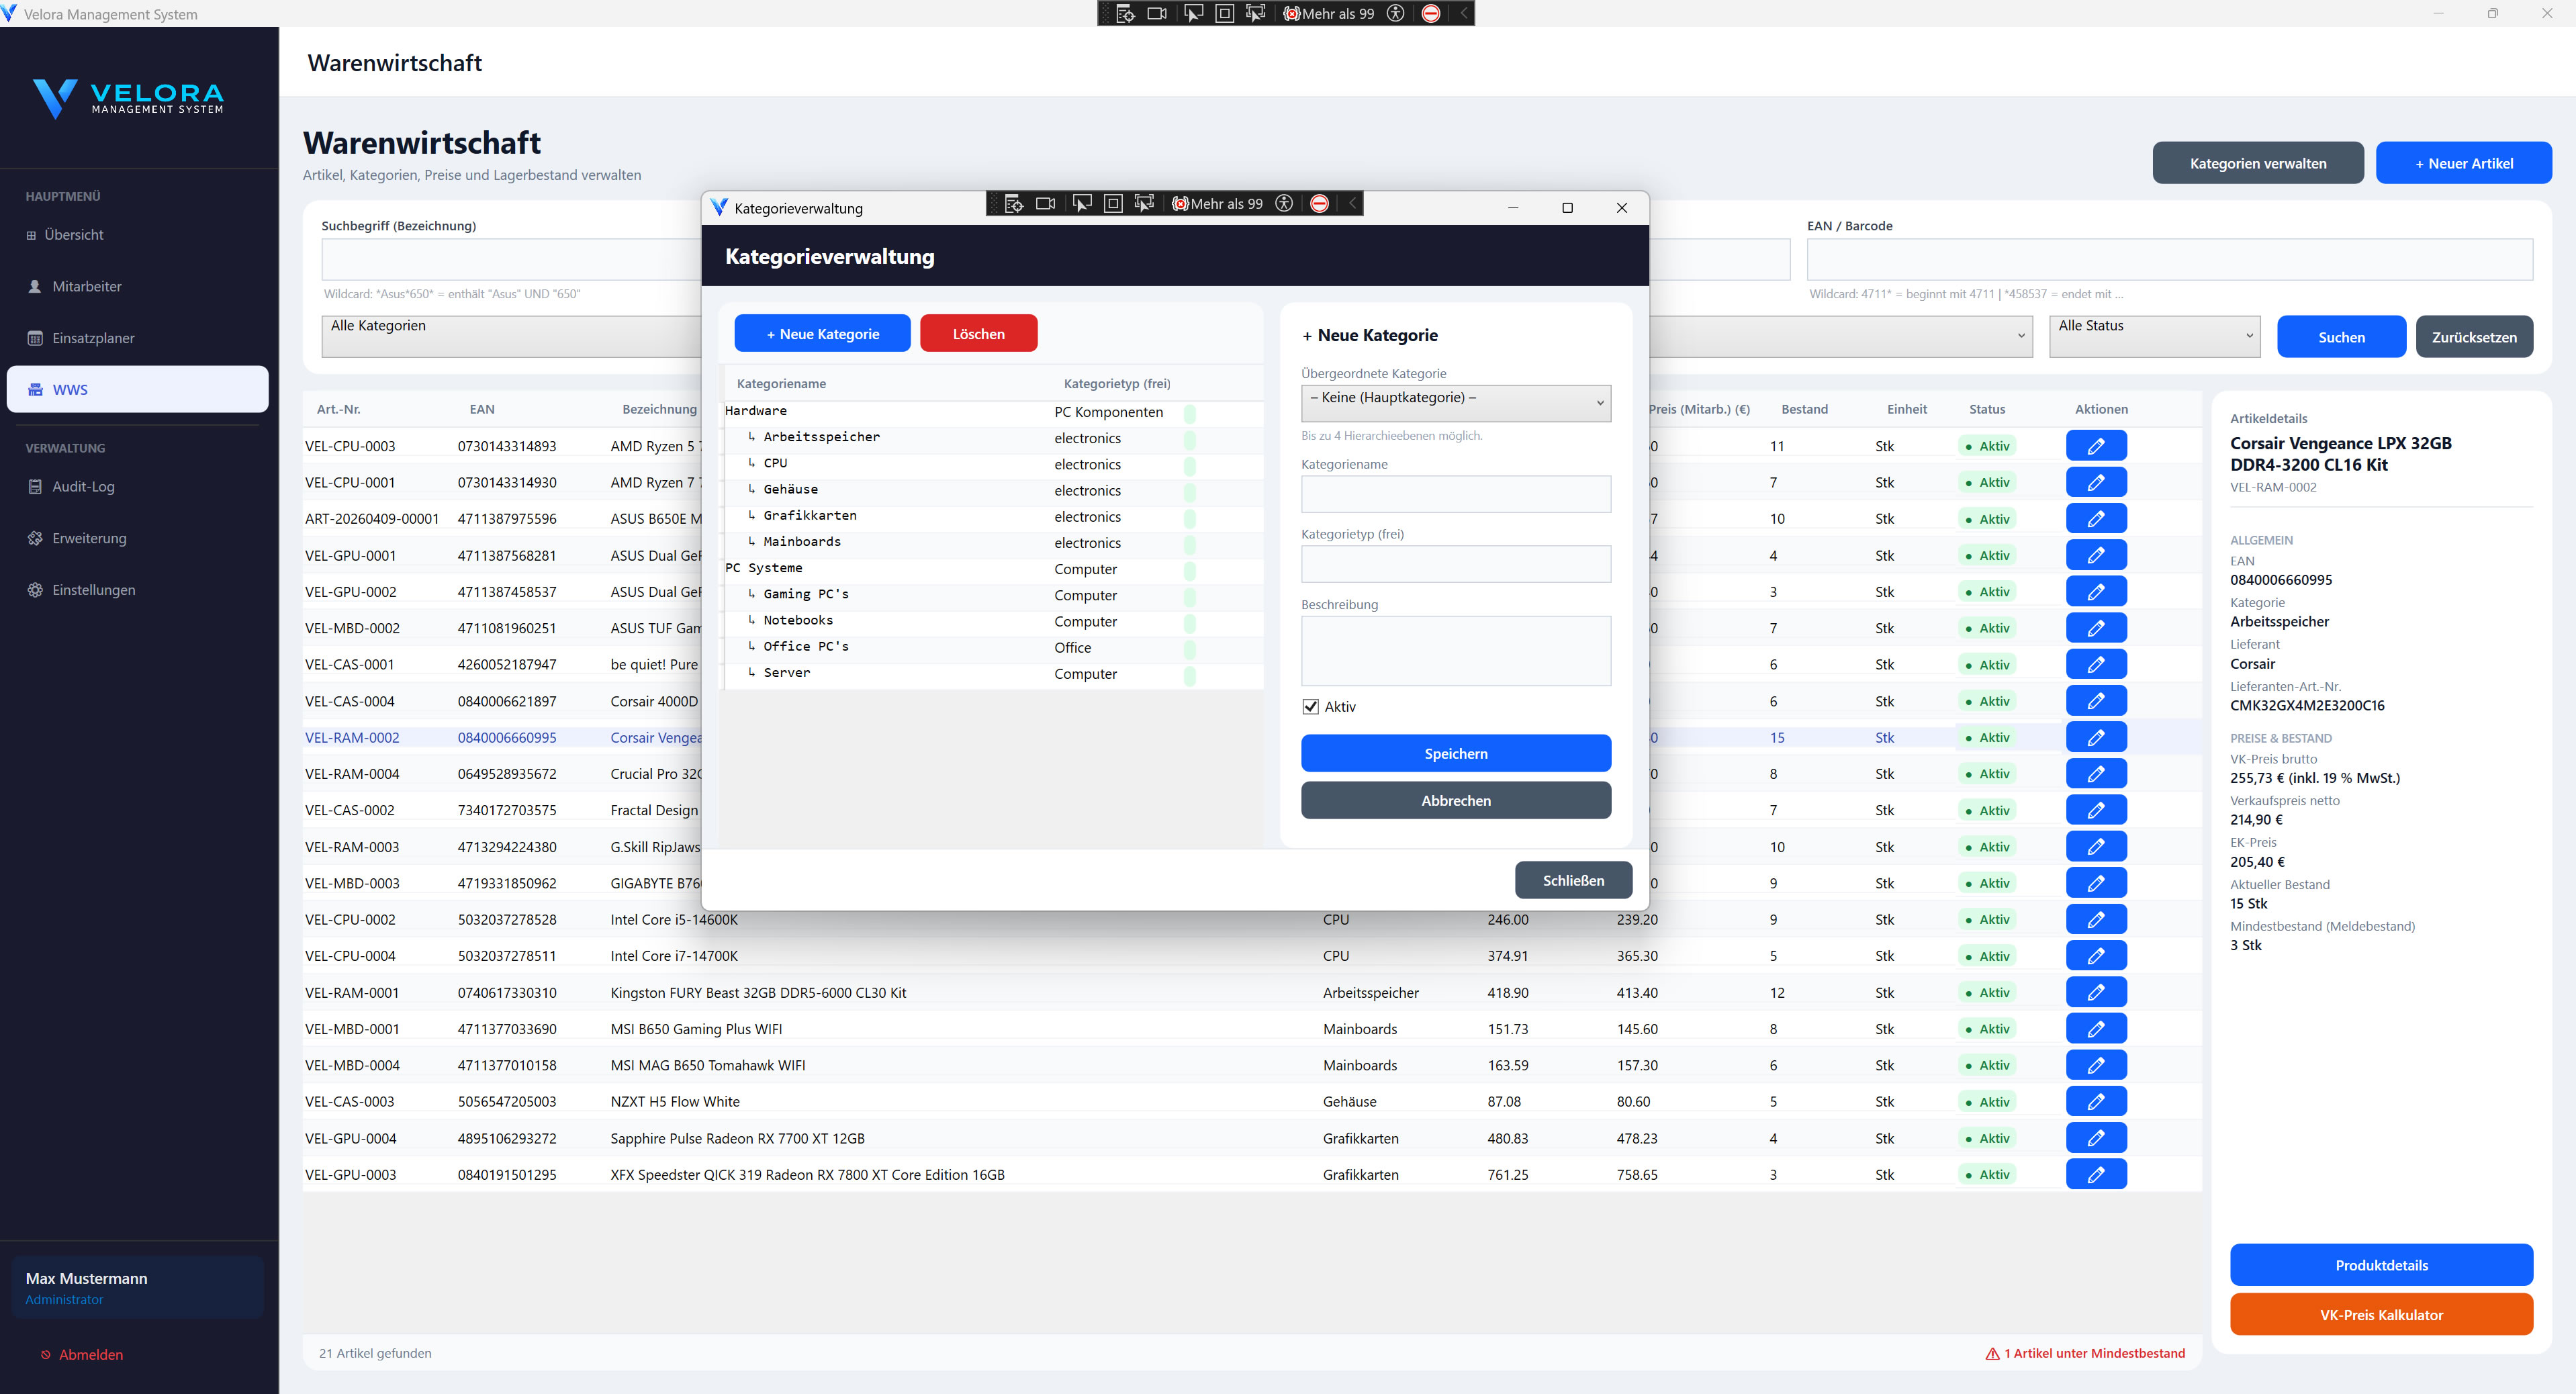Click the red Löschen button
The image size is (2576, 1394).
click(978, 334)
